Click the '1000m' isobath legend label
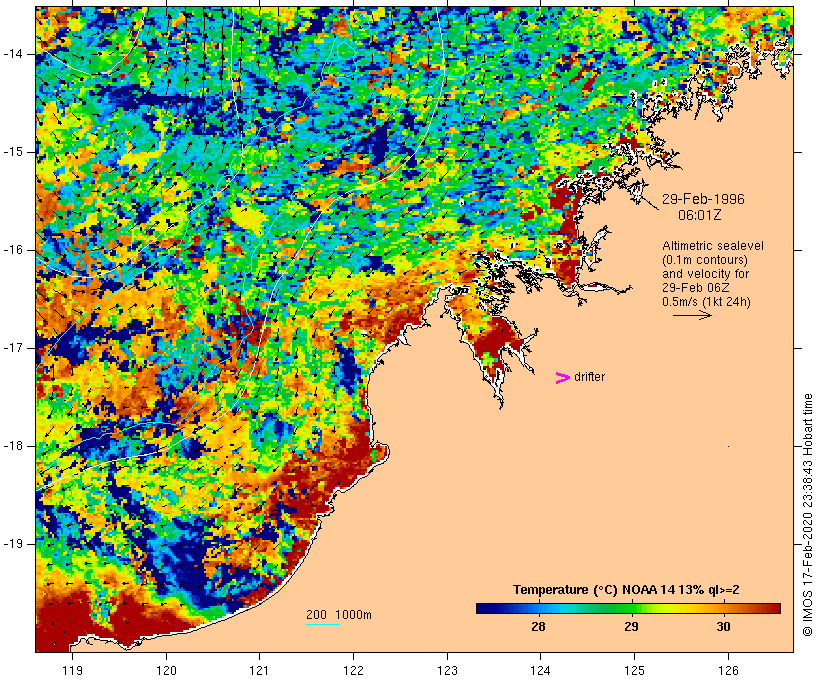The width and height of the screenshot is (820, 680). pos(354,615)
